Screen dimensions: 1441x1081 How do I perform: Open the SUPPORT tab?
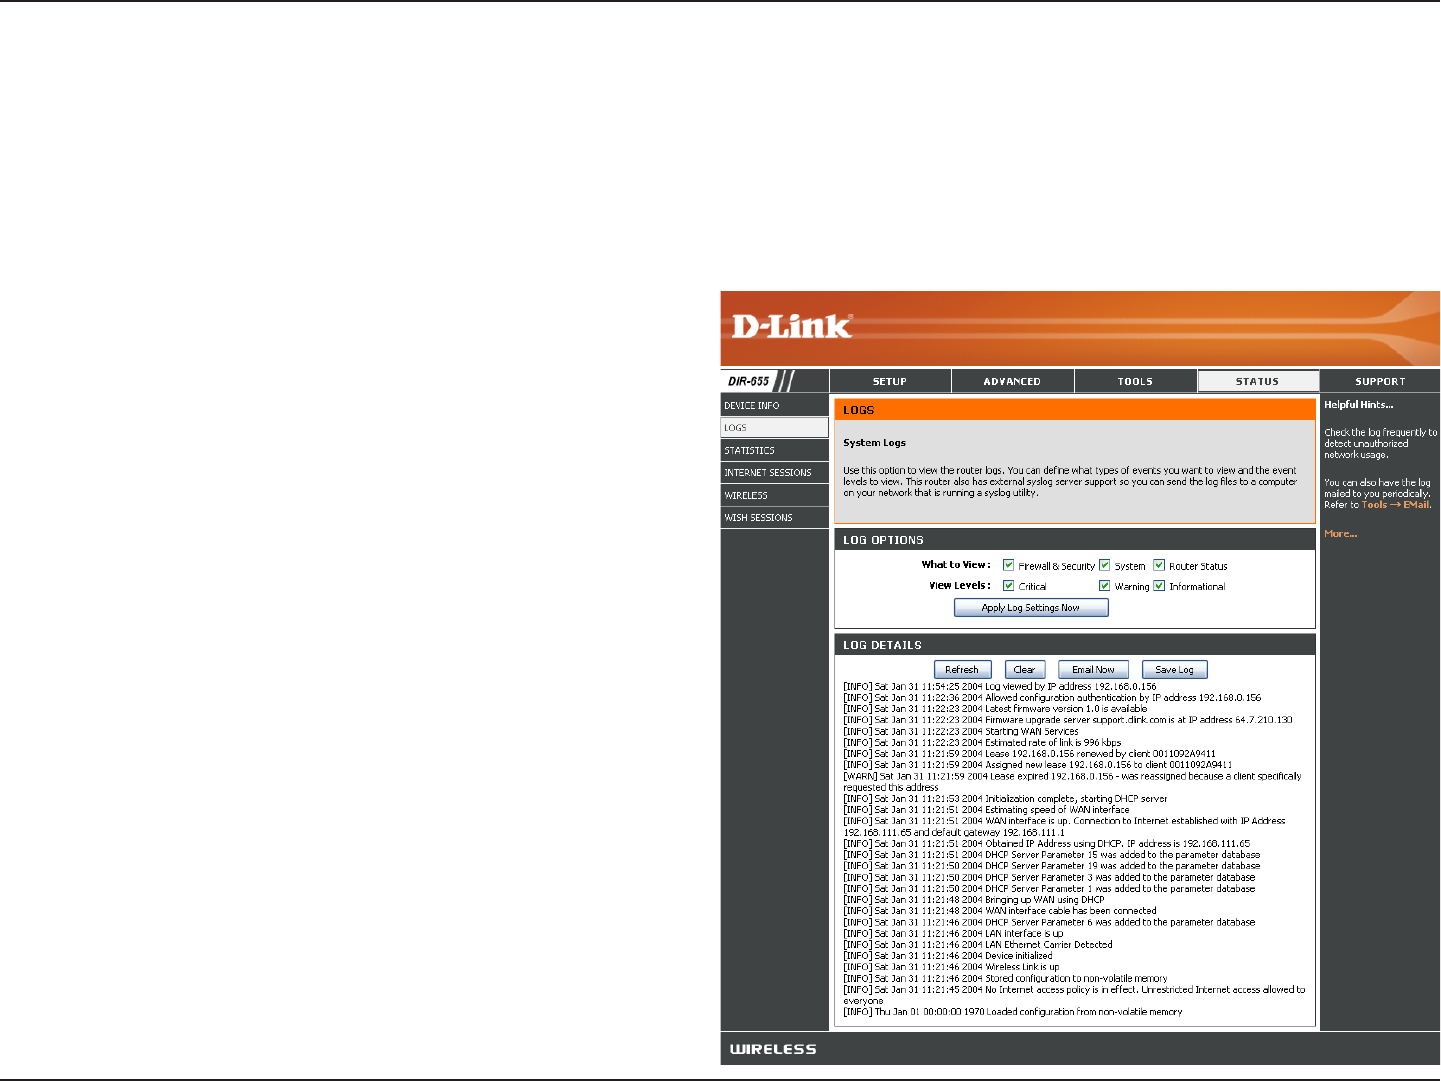[1380, 381]
